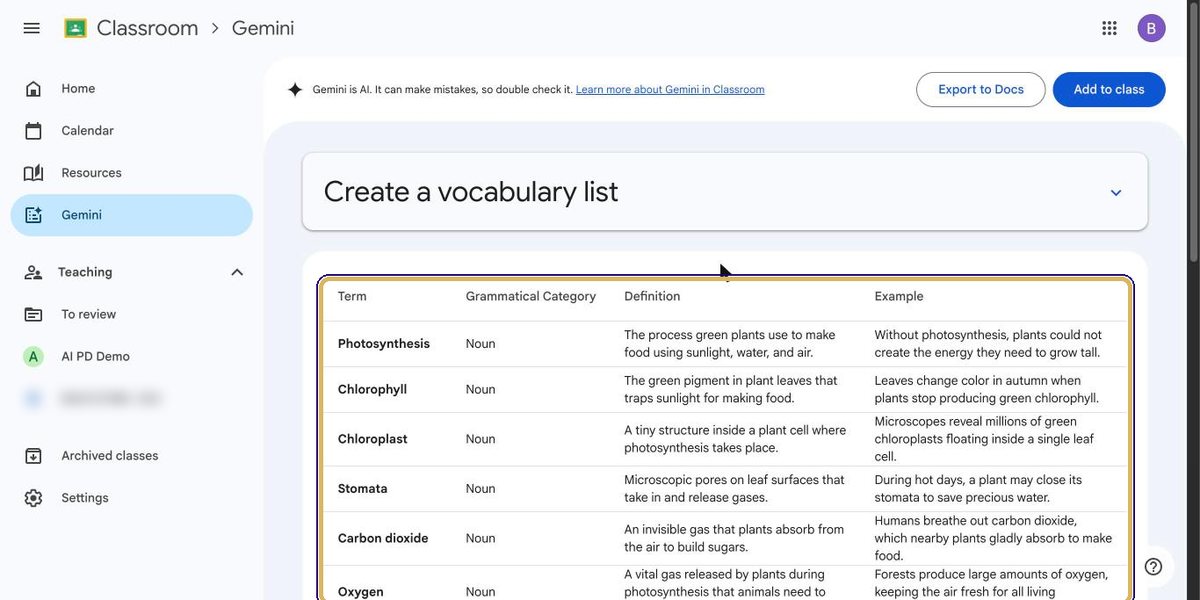The width and height of the screenshot is (1200, 600).
Task: Open Calendar from the sidebar
Action: pos(132,131)
